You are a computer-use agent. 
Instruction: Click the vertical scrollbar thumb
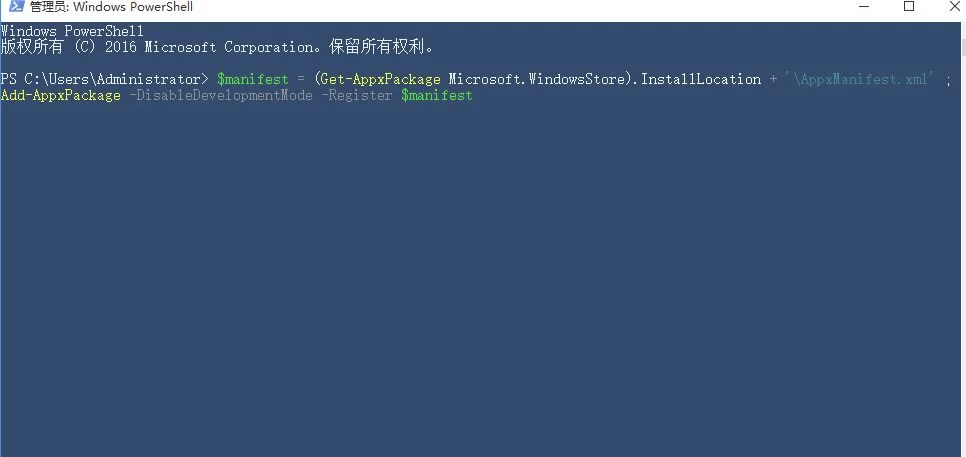click(962, 48)
